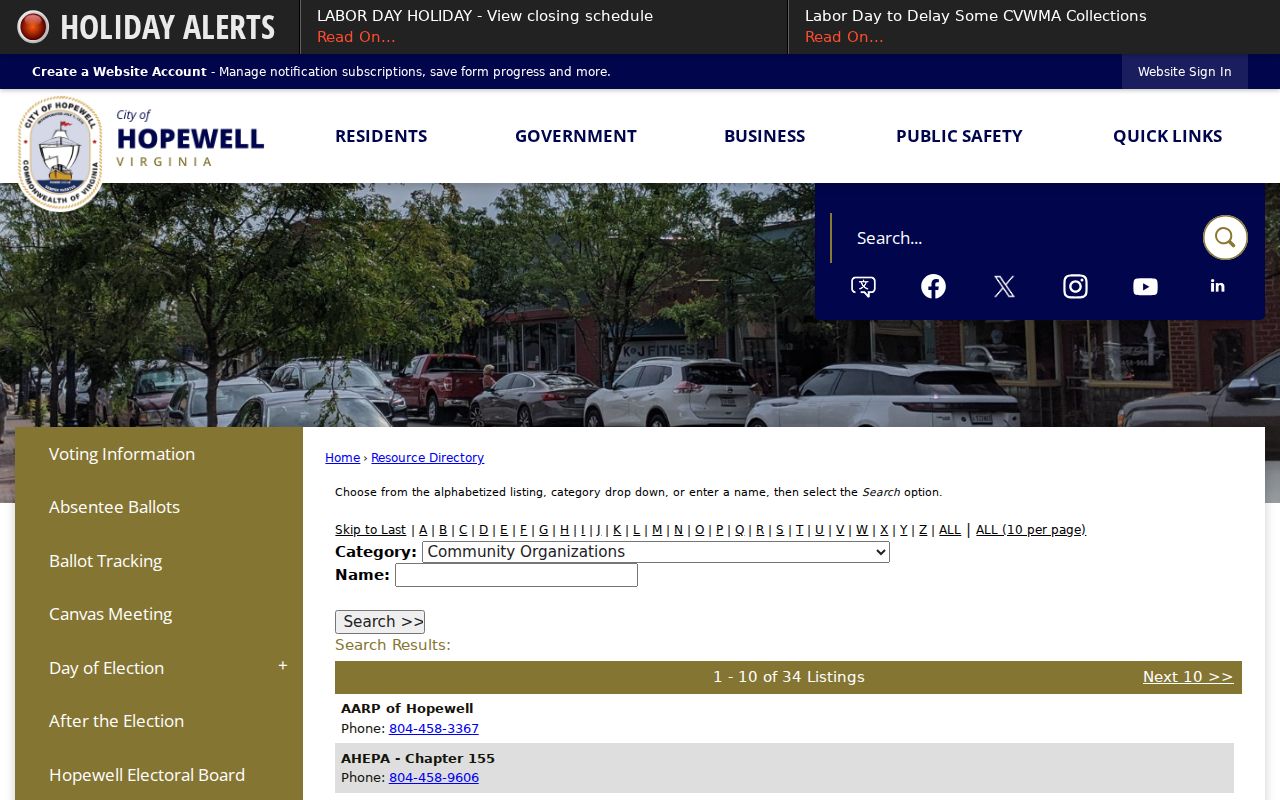Screen dimensions: 1280x800
Task: Open the Category dropdown
Action: pyautogui.click(x=656, y=552)
